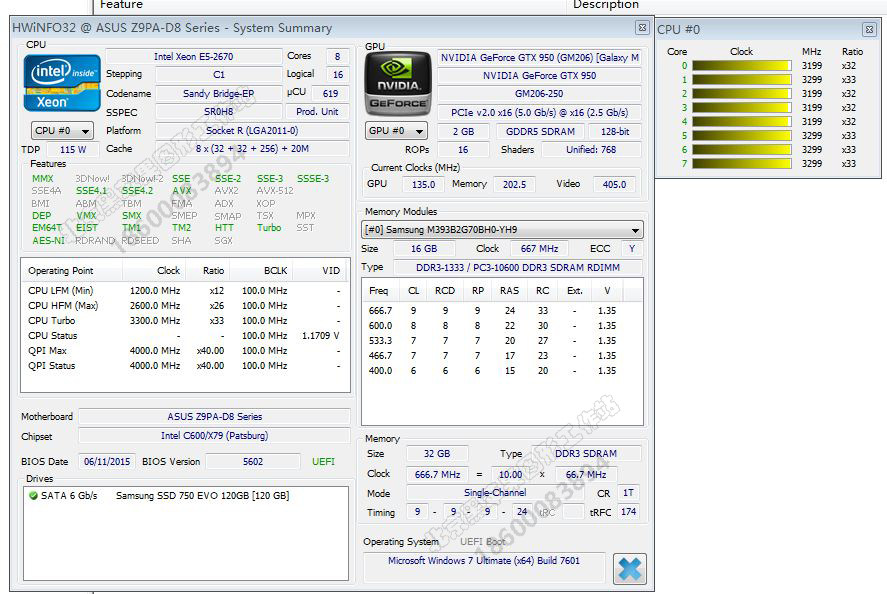
Task: Click the AES-NI feature label
Action: [48, 240]
